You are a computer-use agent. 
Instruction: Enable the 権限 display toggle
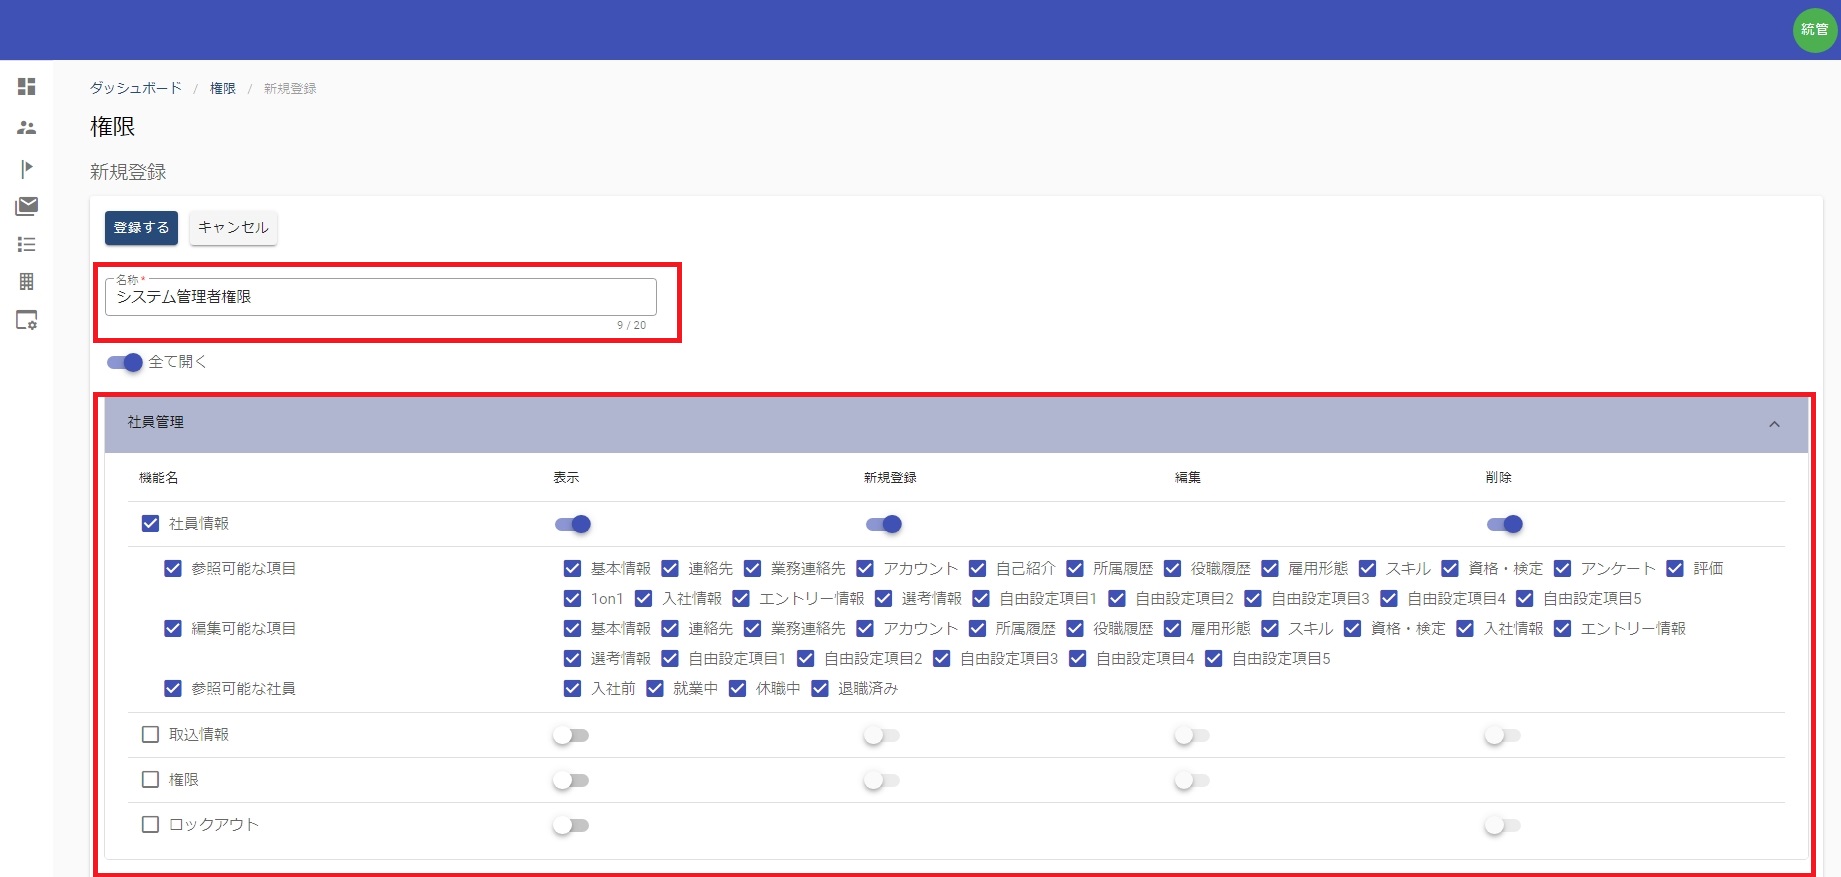(571, 780)
